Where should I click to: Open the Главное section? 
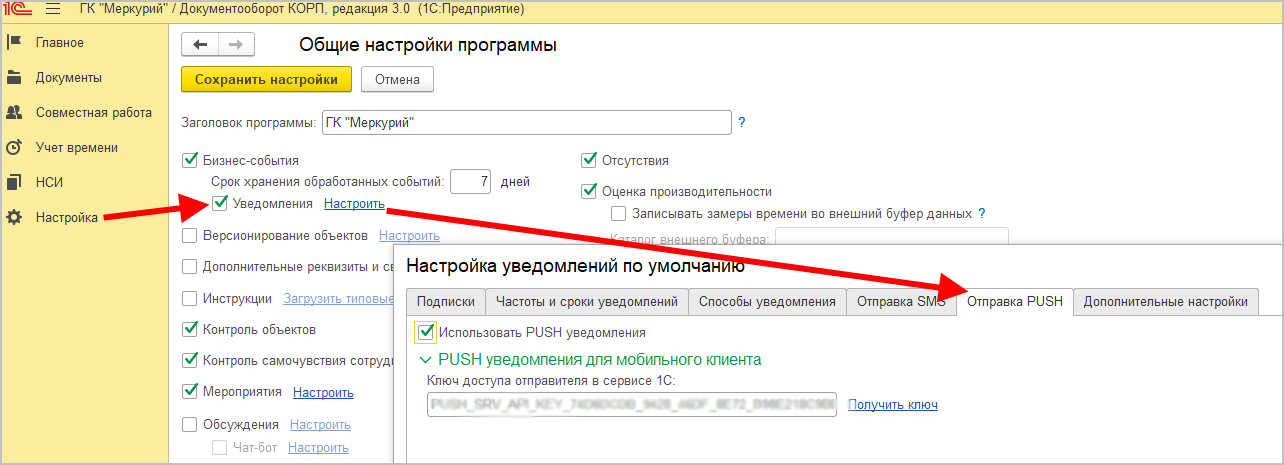[x=60, y=42]
